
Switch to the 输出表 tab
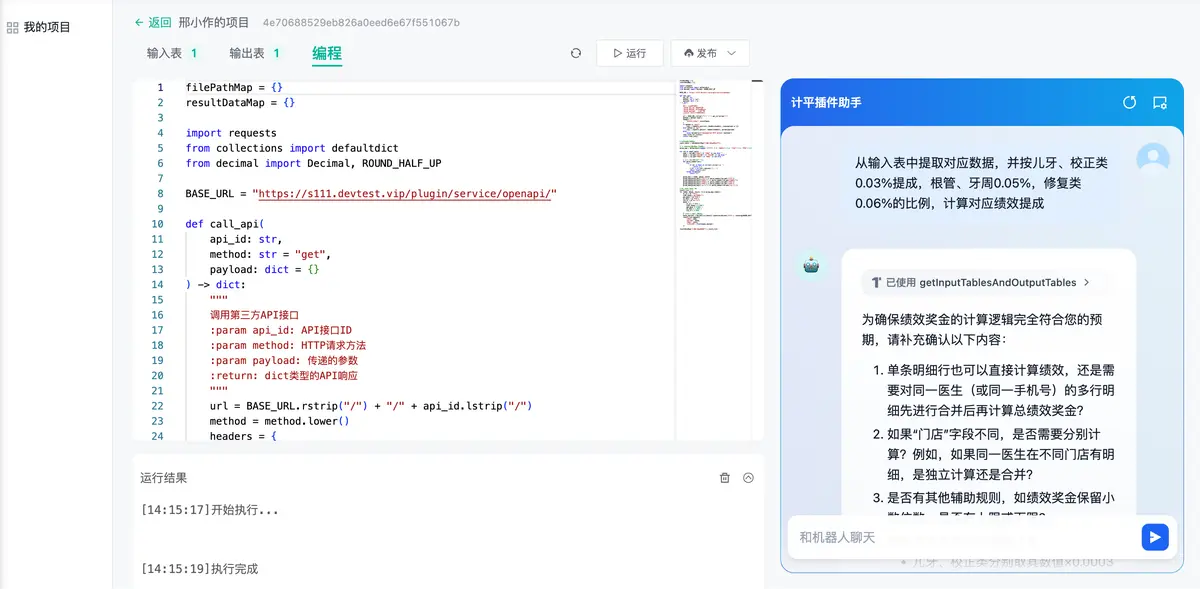(x=255, y=54)
